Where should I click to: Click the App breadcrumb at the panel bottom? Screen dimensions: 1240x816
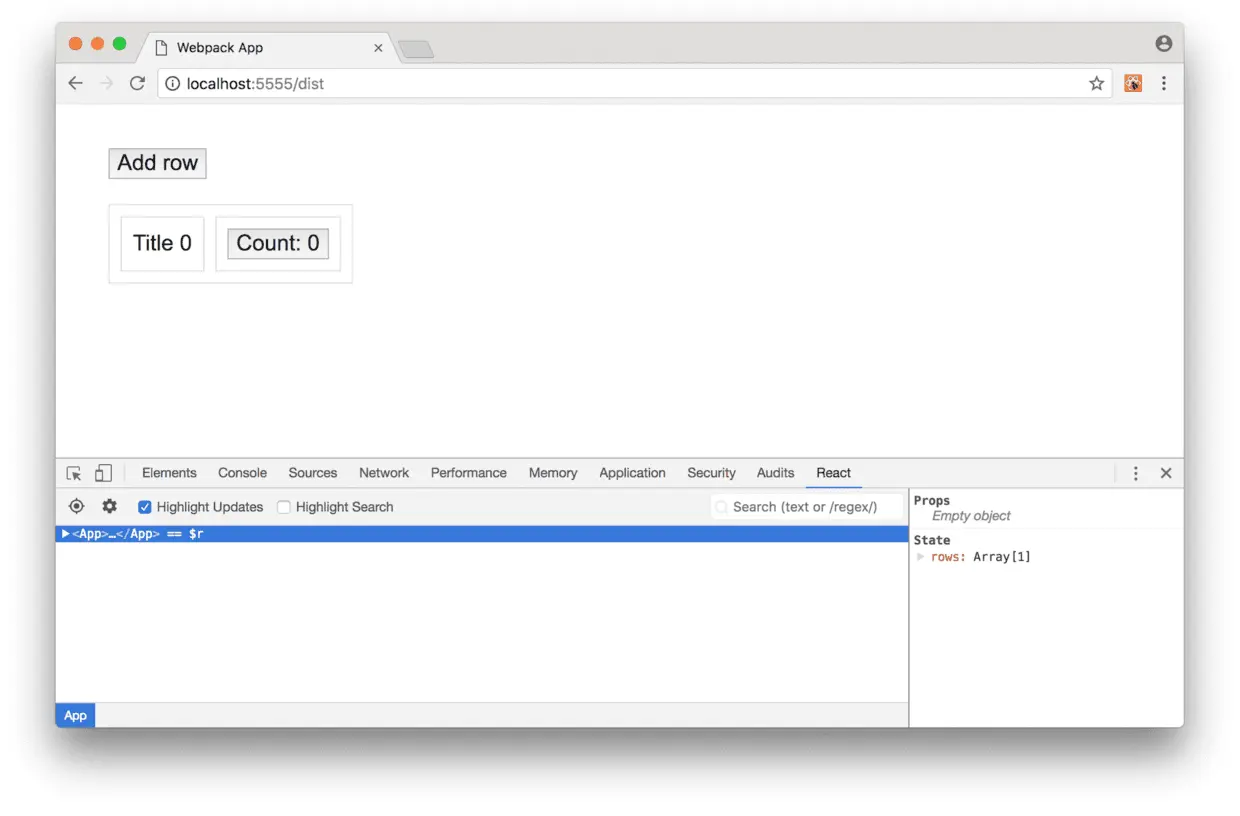point(75,715)
